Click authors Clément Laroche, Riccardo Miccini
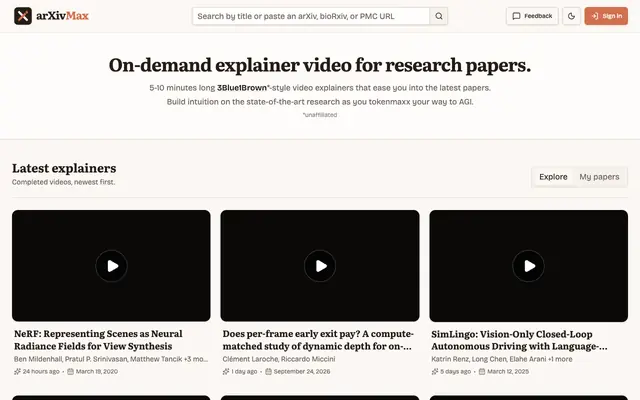Screen dimensions: 640x400 coord(279,359)
